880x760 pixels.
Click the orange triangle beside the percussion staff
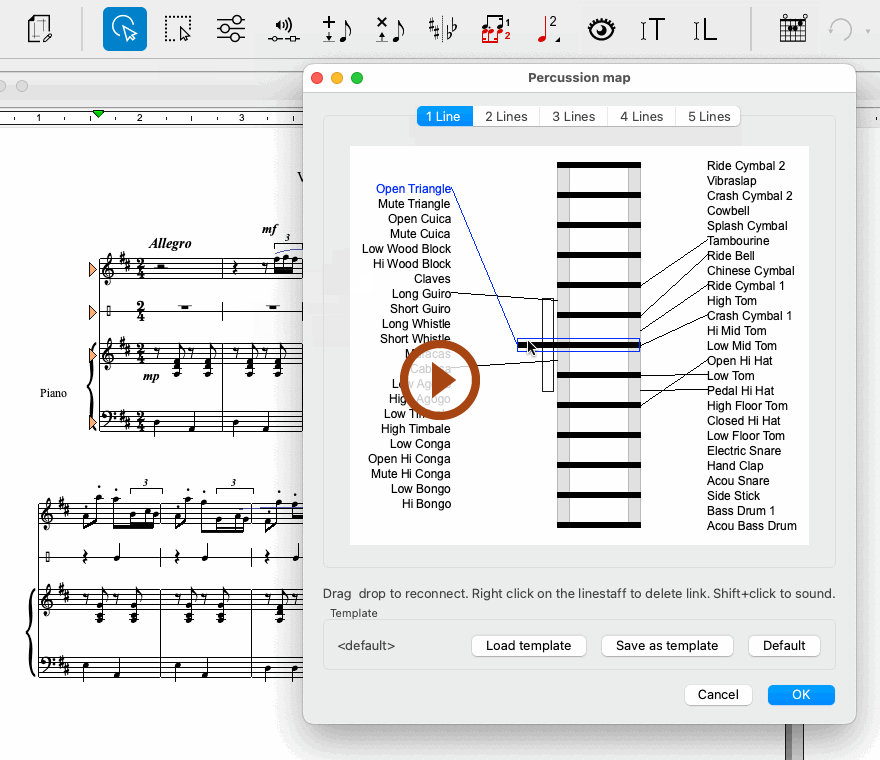click(x=93, y=312)
